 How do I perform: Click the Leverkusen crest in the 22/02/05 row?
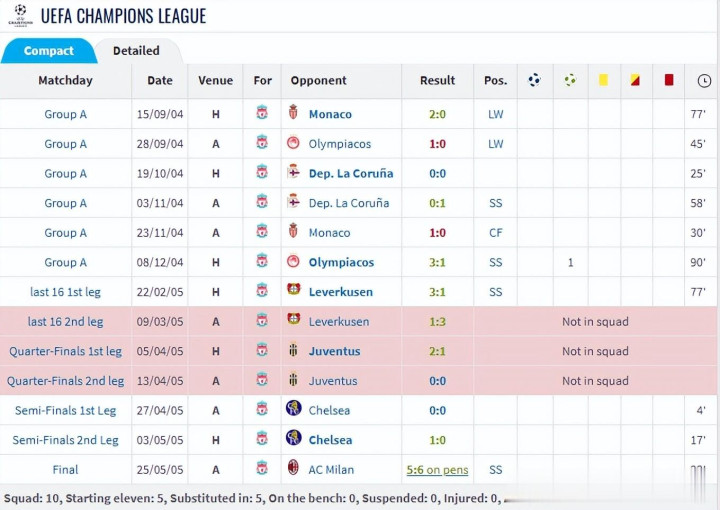293,292
